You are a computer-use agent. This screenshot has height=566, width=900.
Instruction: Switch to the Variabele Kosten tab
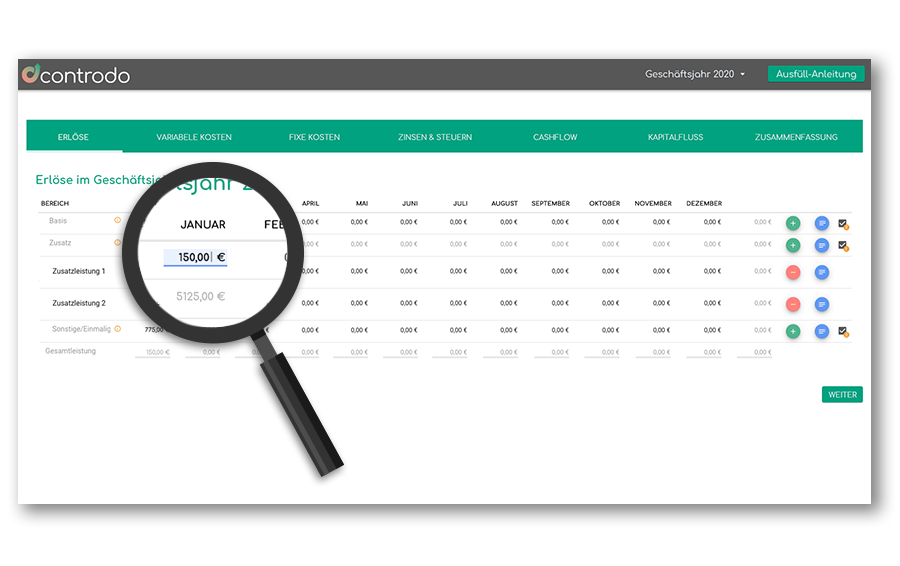click(194, 137)
